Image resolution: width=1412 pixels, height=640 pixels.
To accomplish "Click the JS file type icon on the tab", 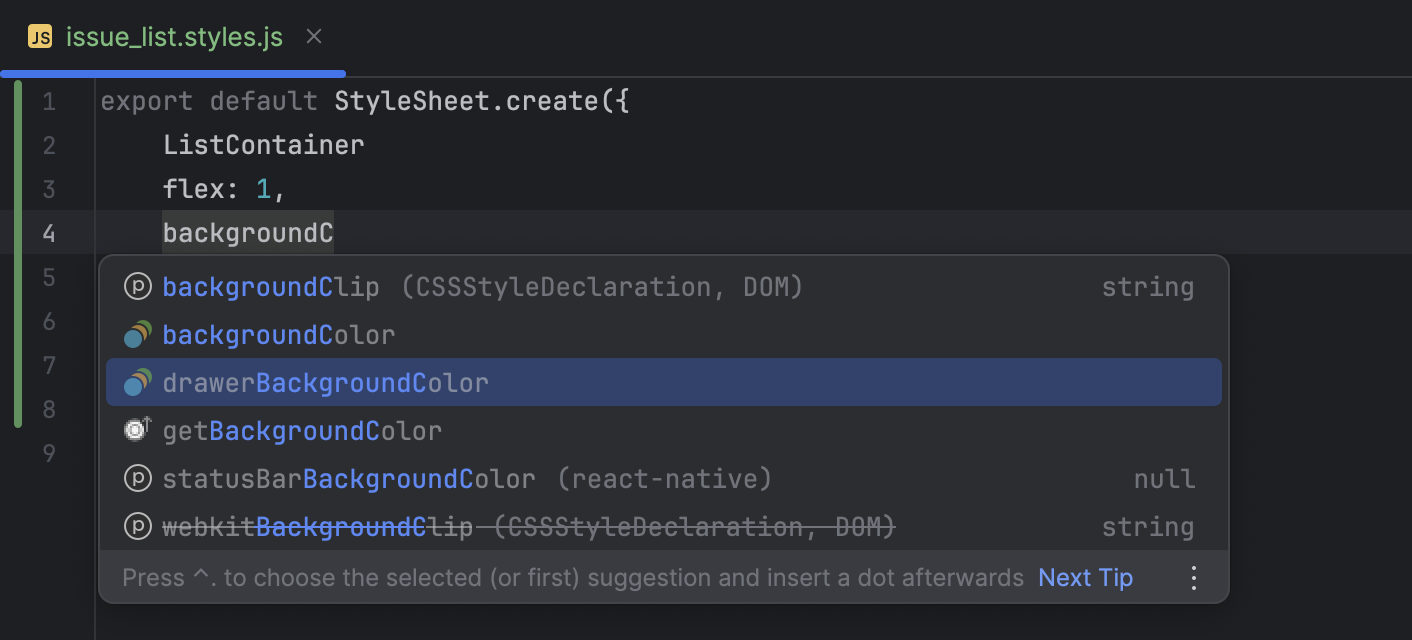I will [x=38, y=37].
